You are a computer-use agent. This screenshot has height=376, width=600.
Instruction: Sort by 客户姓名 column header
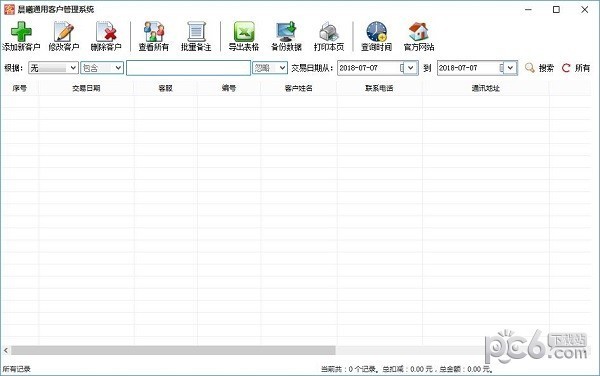(298, 88)
